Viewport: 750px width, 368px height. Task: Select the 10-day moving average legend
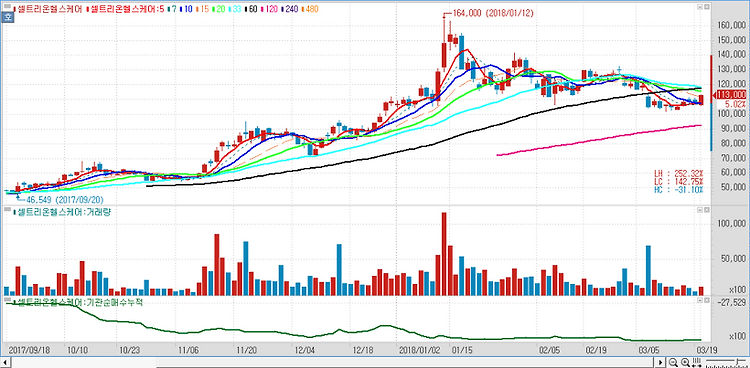(186, 9)
